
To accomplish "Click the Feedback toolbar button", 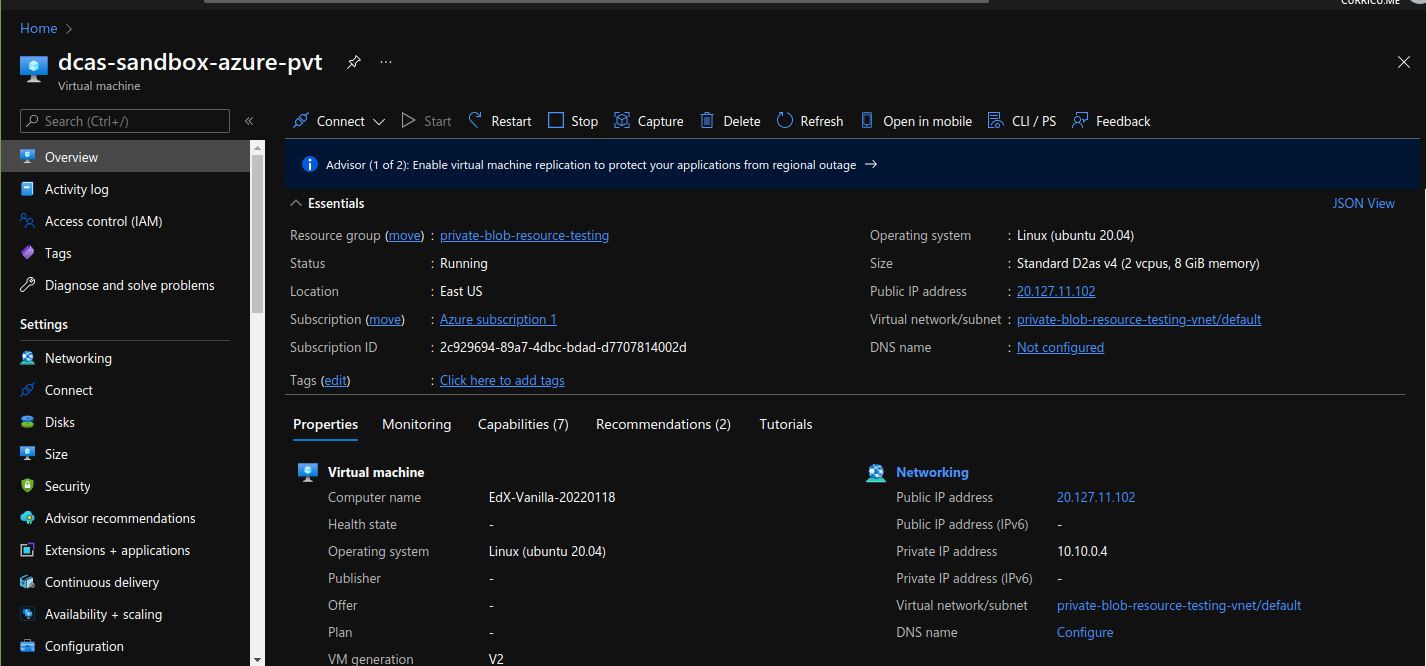I will click(1111, 121).
